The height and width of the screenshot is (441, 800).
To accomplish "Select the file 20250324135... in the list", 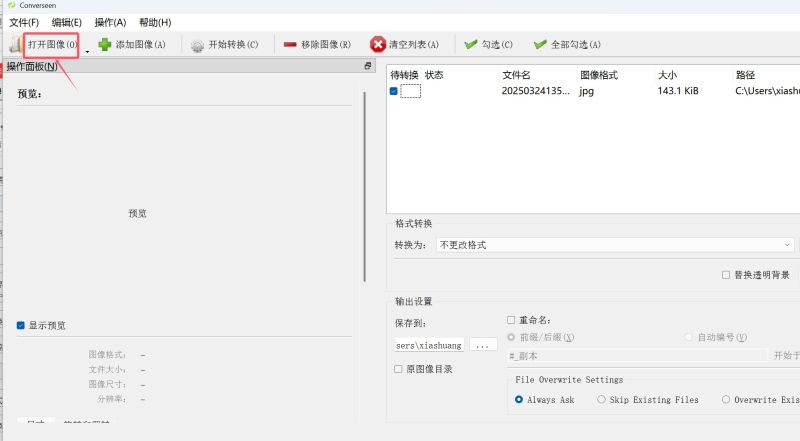I will click(536, 91).
